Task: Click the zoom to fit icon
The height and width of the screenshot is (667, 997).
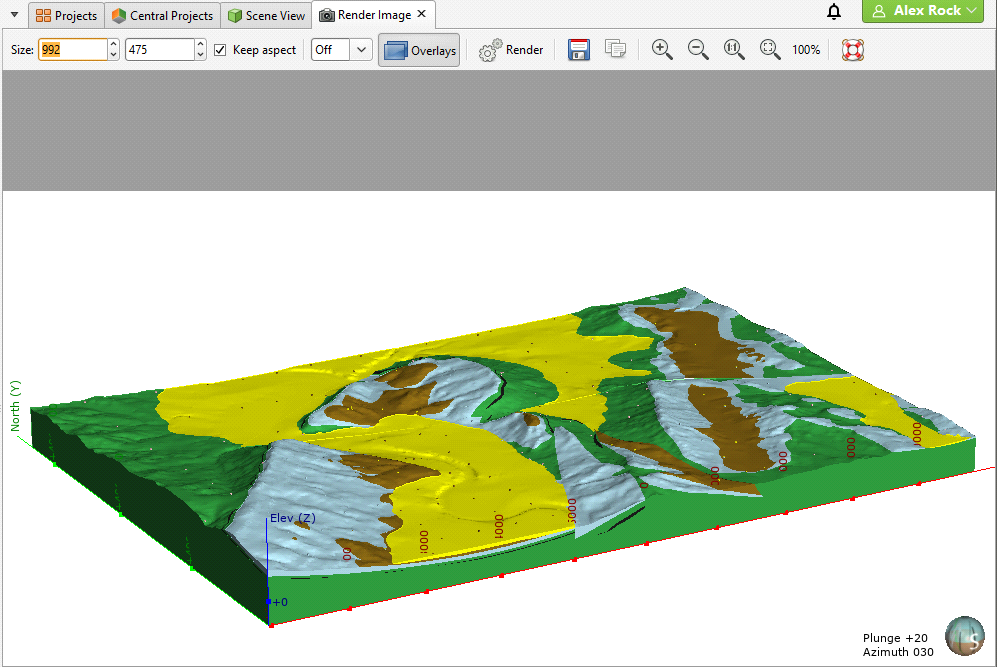Action: (x=770, y=50)
